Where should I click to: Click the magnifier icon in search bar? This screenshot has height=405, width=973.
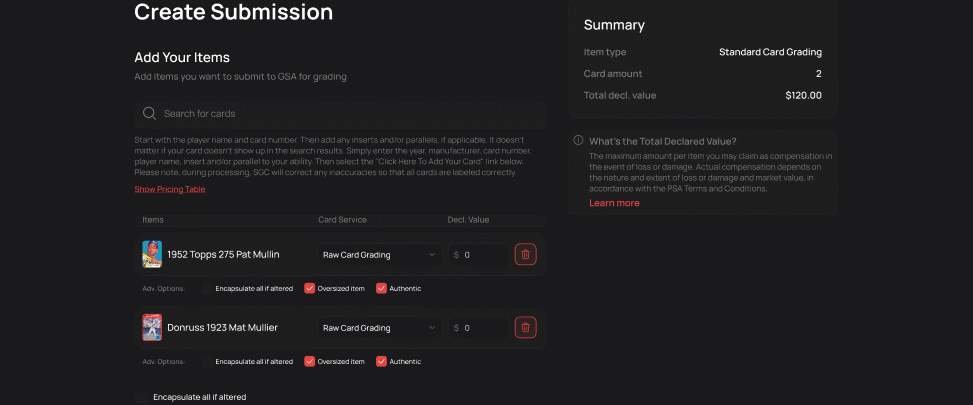[x=149, y=114]
